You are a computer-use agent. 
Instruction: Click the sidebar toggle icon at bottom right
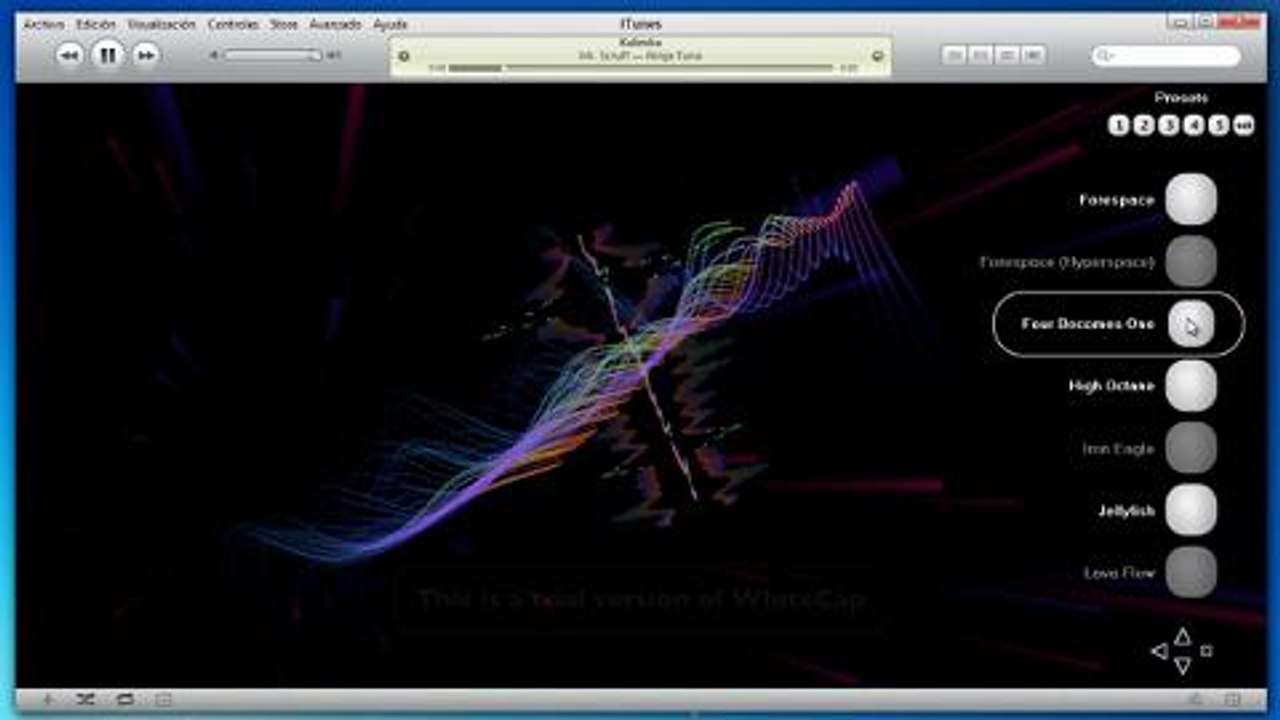tap(1233, 699)
